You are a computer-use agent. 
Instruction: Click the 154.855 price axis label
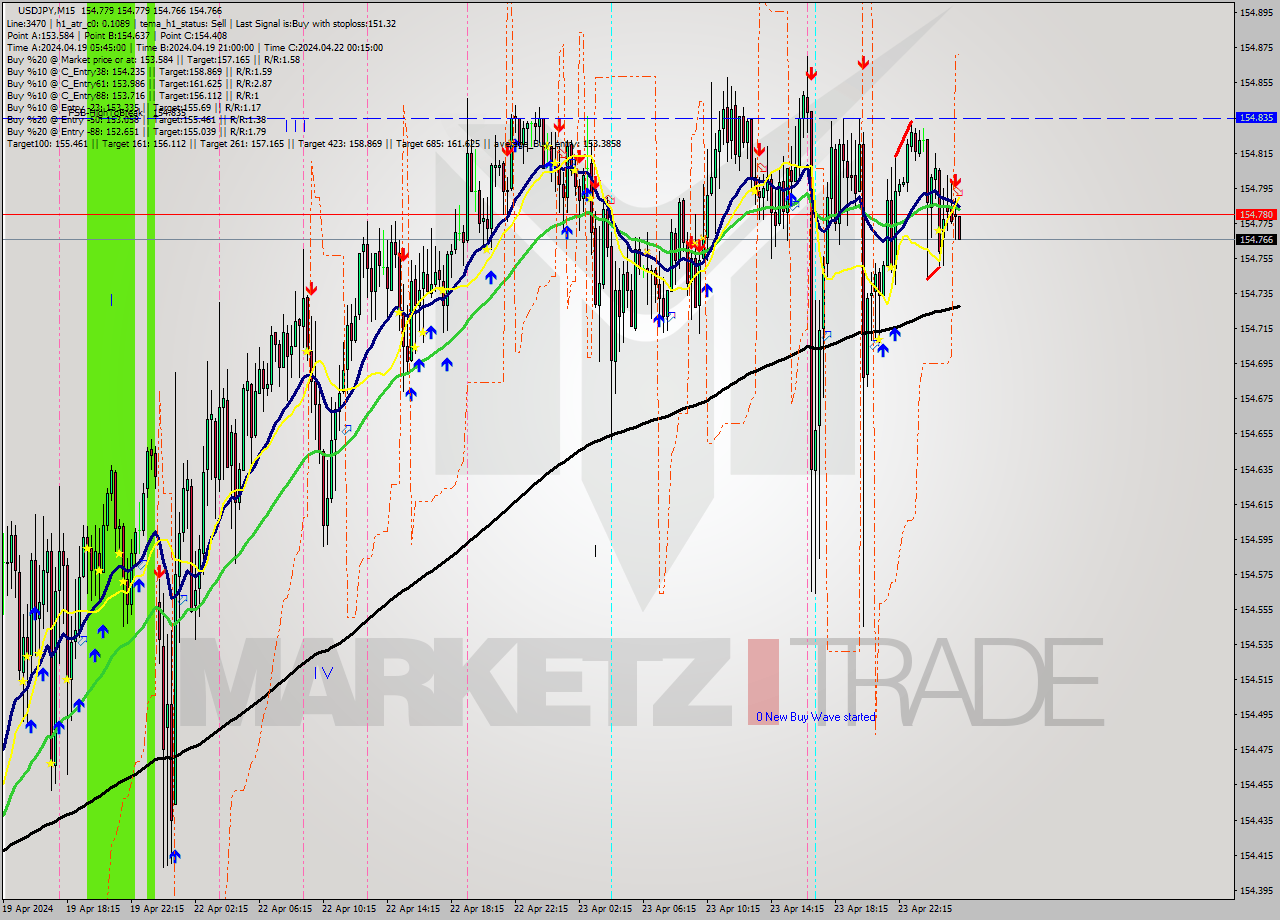pos(1256,82)
